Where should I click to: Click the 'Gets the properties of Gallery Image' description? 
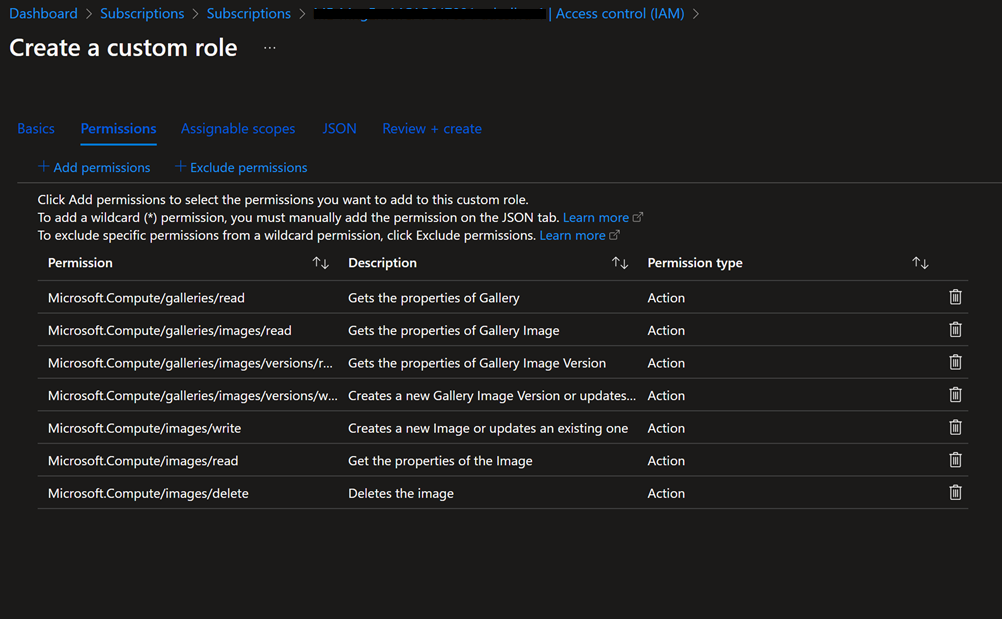(x=454, y=330)
